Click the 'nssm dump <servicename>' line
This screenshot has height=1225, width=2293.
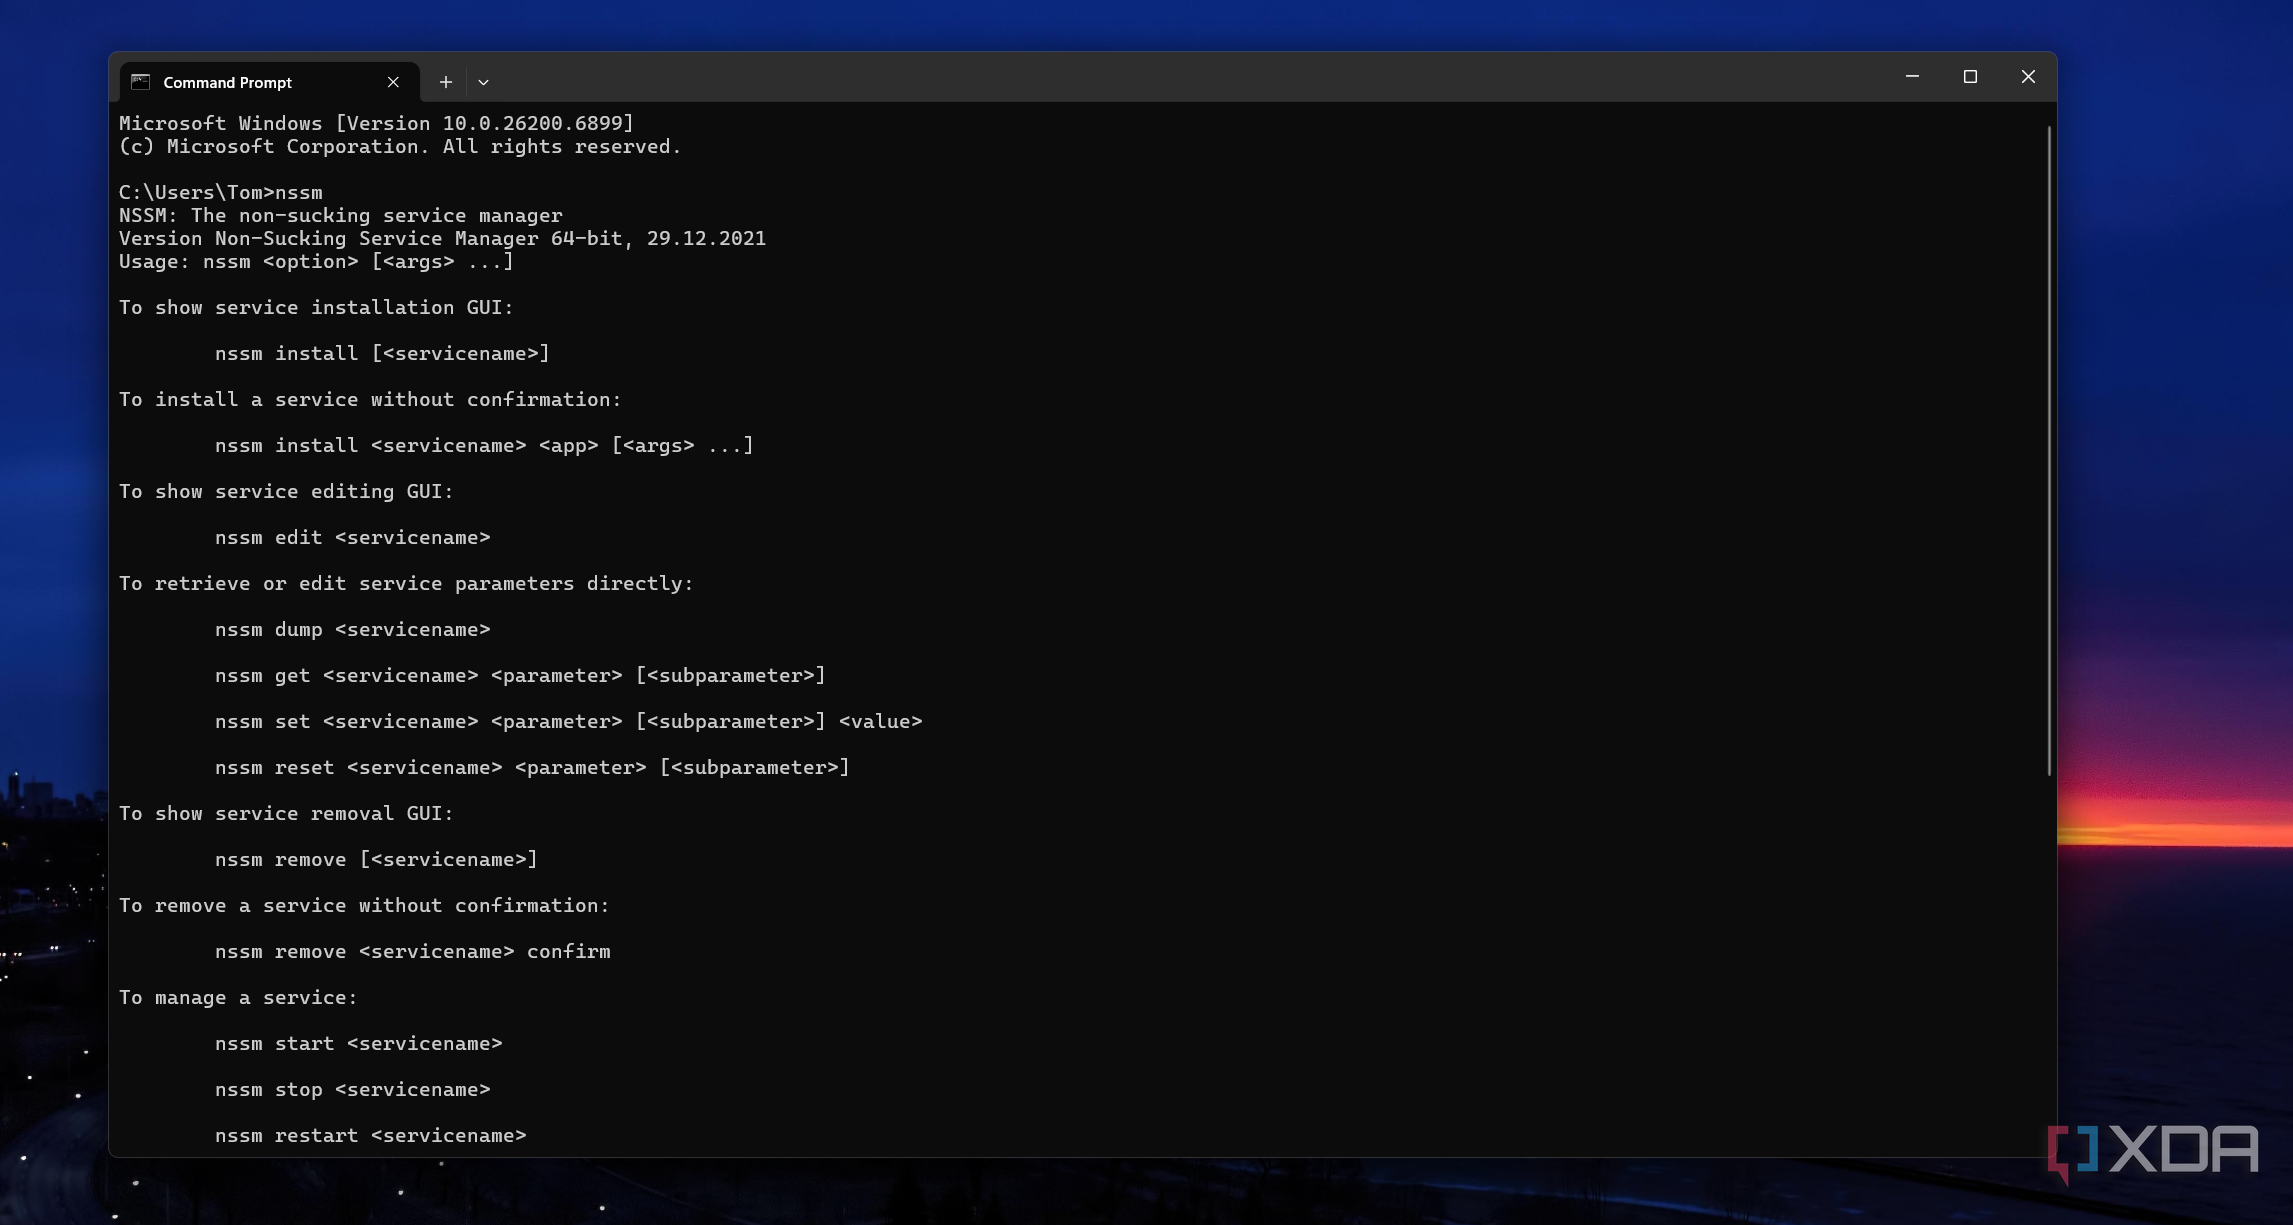pos(352,630)
